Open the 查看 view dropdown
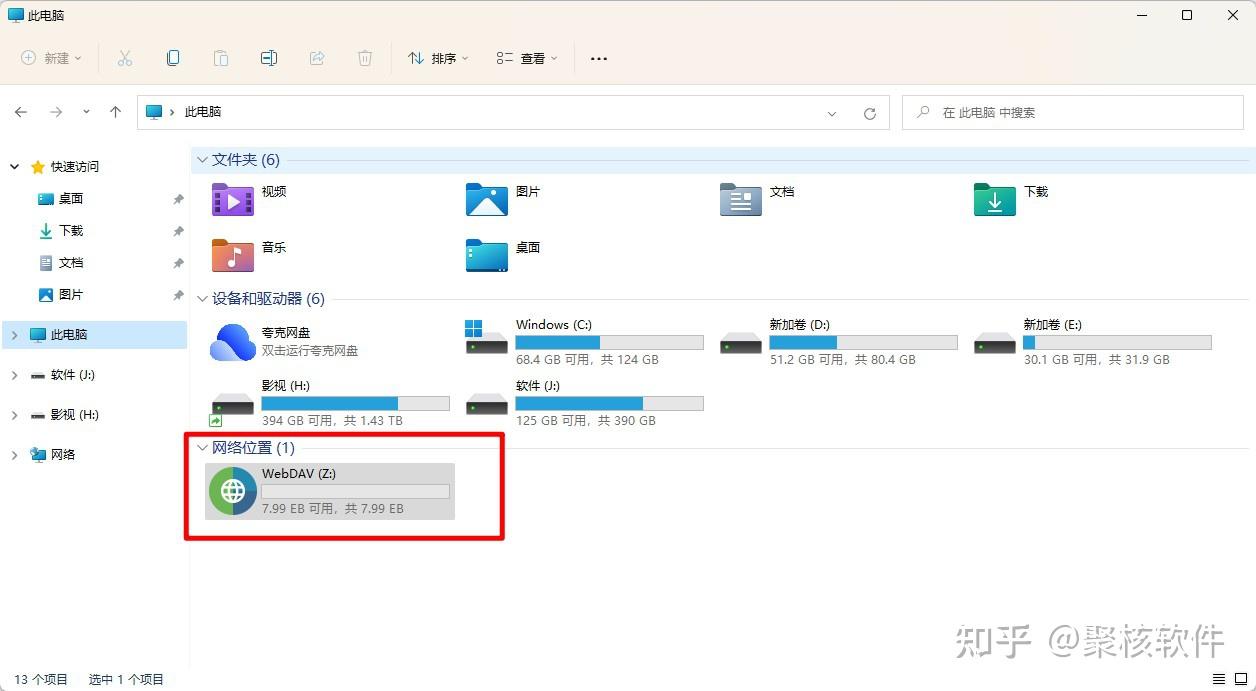This screenshot has width=1256, height=691. click(525, 58)
